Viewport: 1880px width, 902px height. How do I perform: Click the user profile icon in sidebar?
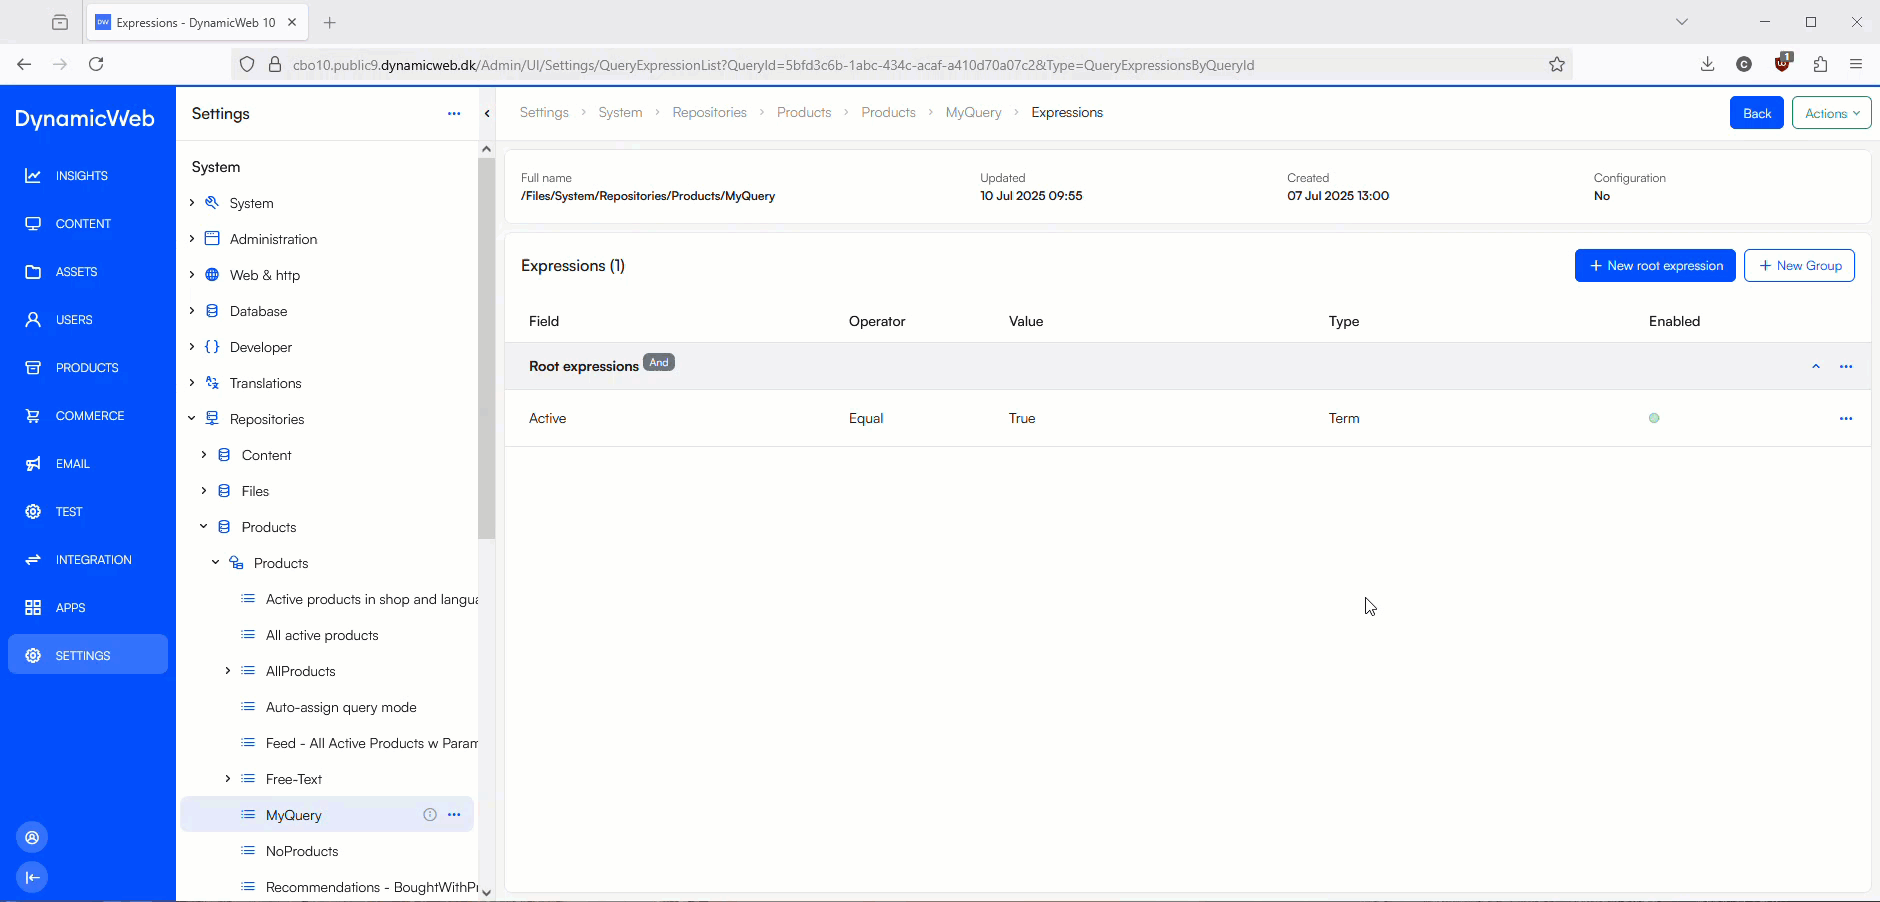click(x=32, y=838)
